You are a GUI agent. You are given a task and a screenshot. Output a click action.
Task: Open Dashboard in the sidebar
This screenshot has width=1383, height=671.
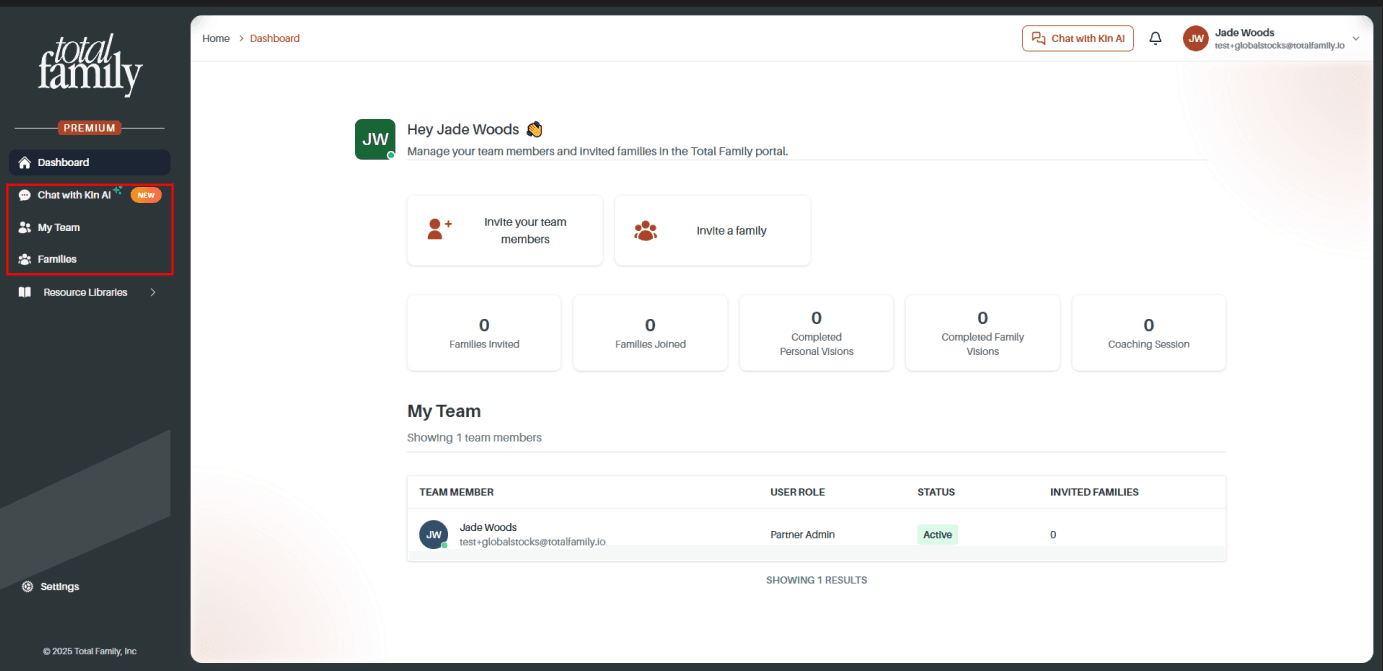coord(90,162)
